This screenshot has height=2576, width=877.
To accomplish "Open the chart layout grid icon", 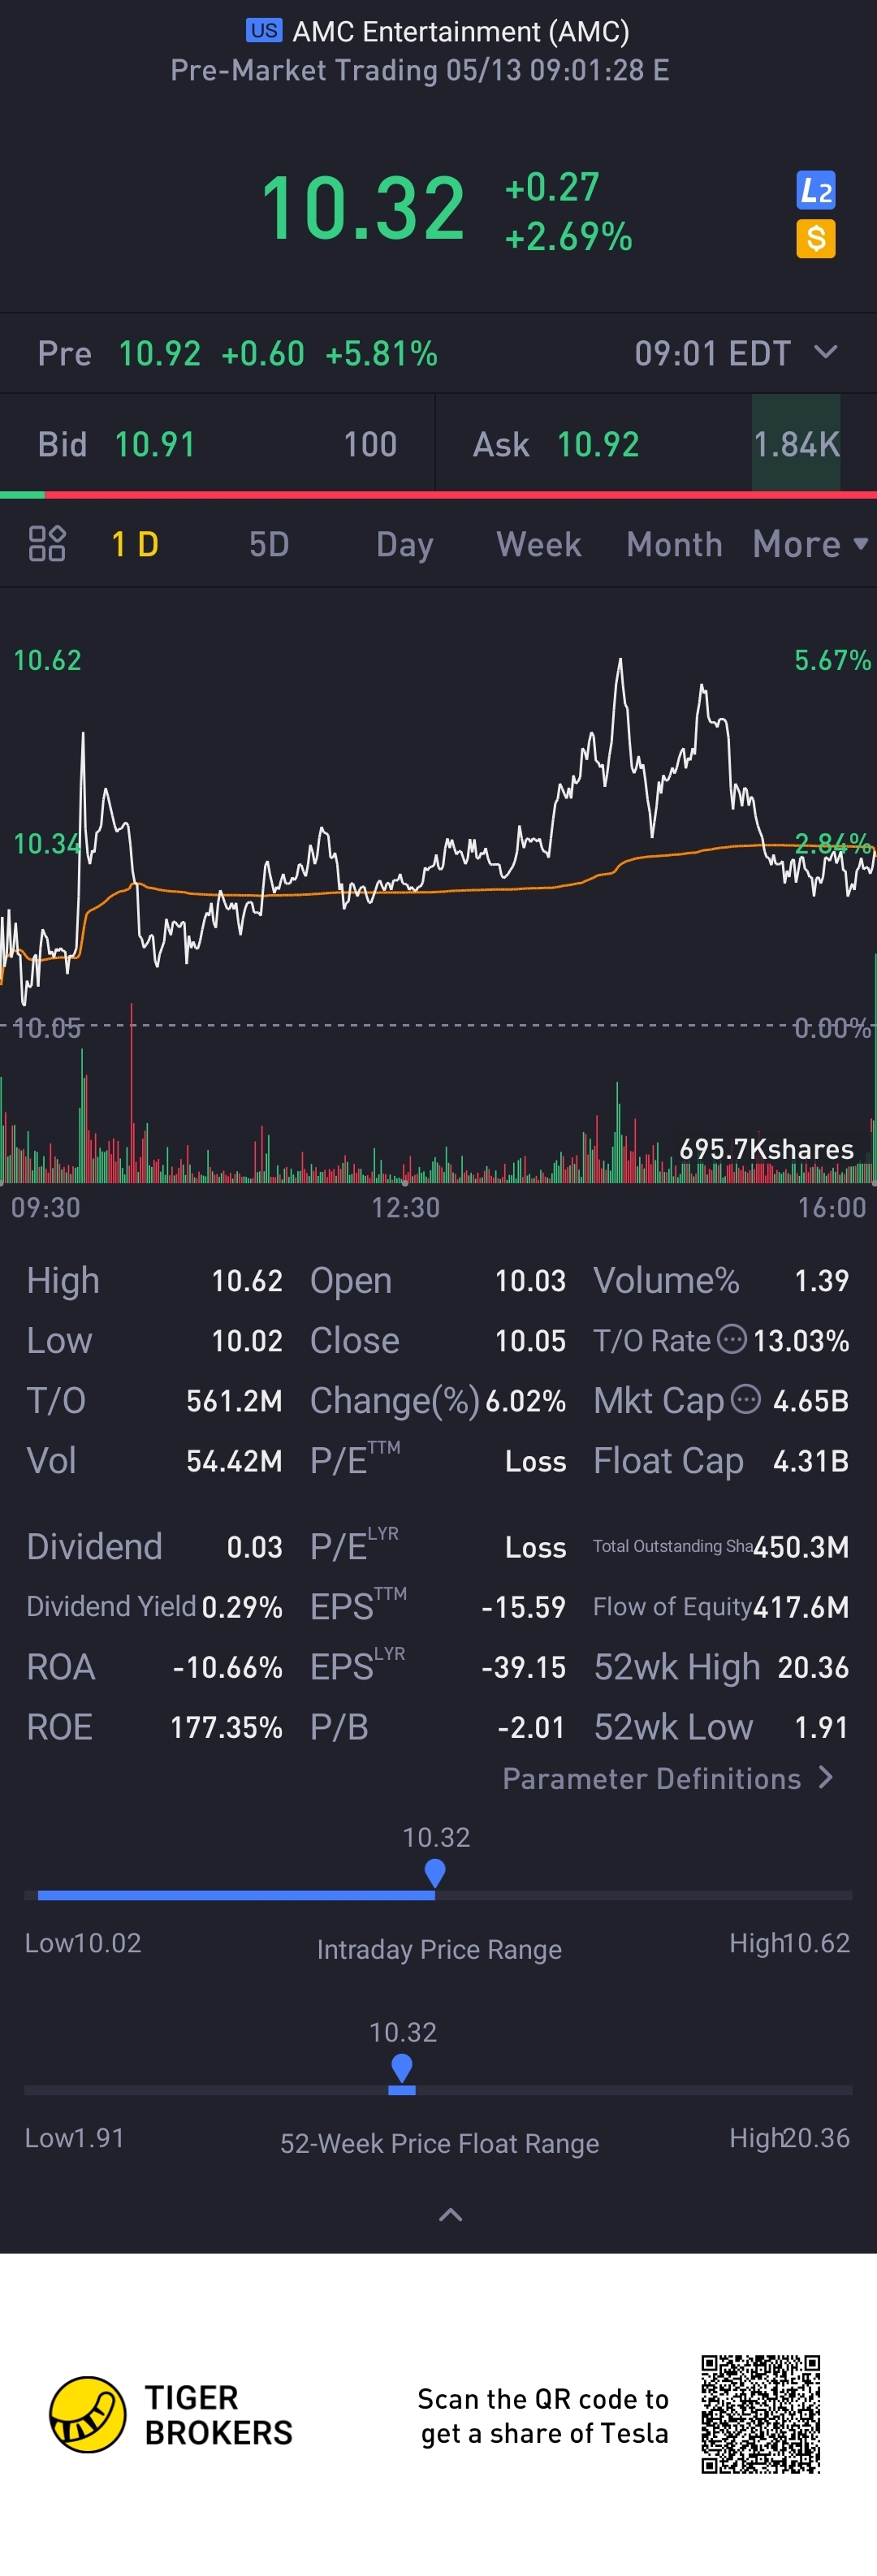I will [x=47, y=544].
